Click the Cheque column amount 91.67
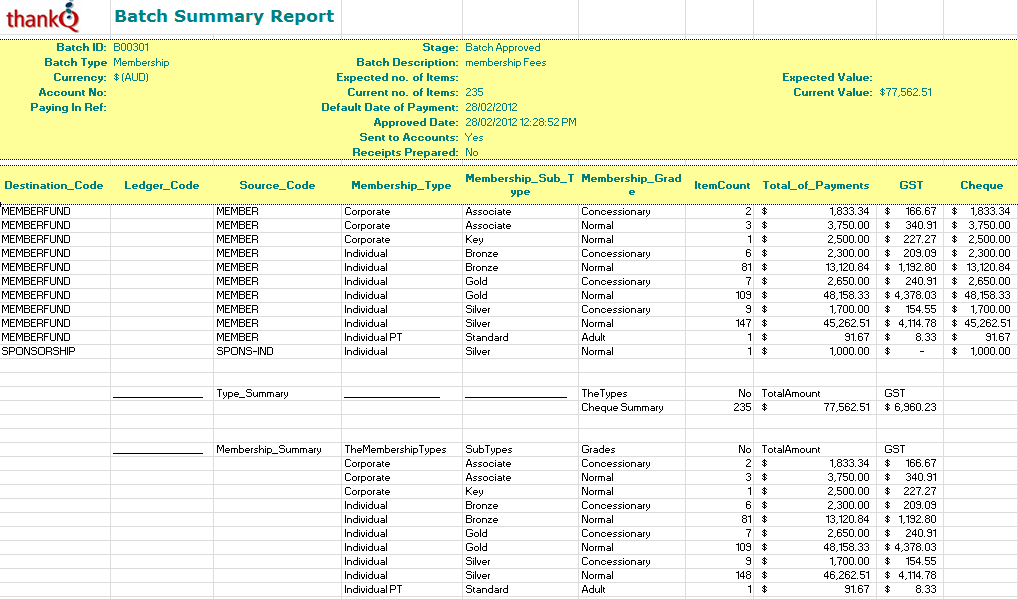The image size is (1018, 599). [997, 337]
